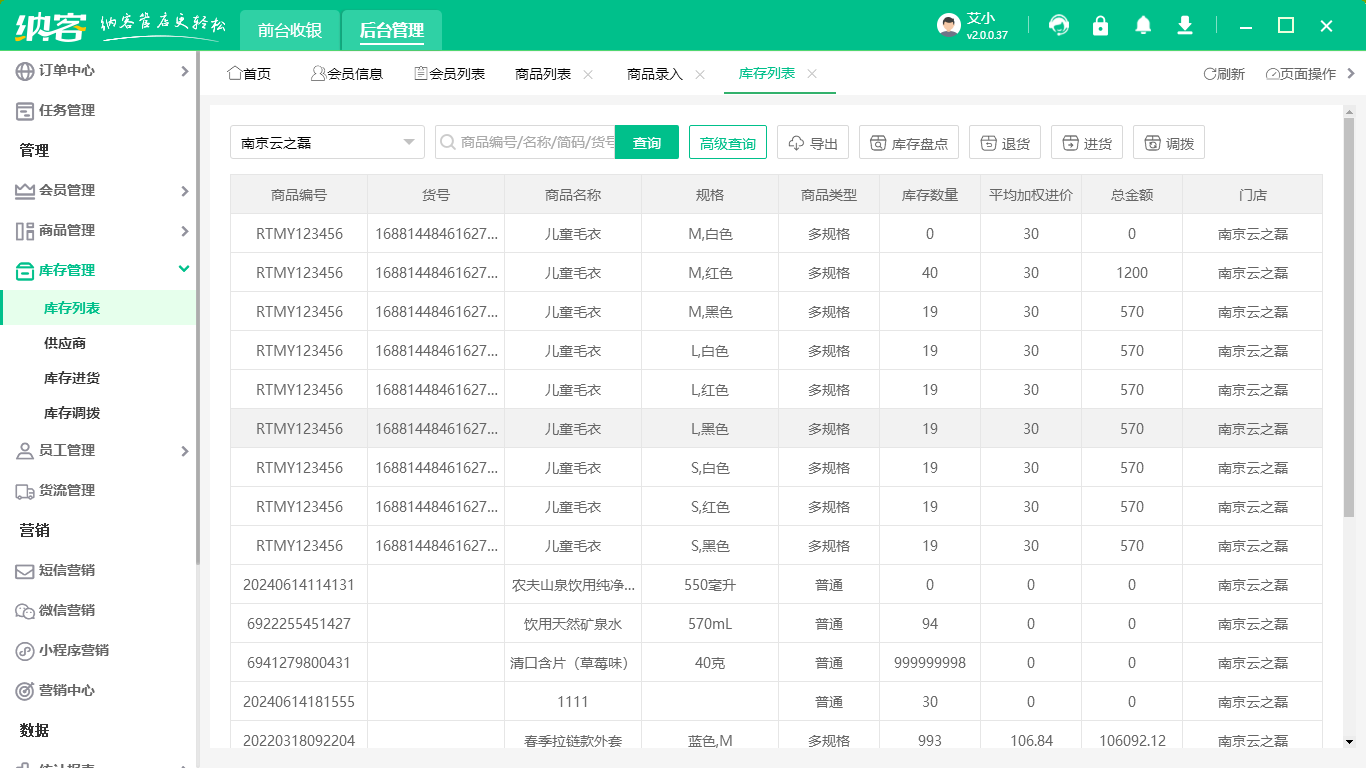Click the 清口含片（草莓味）cell
Viewport: 1366px width, 768px height.
click(572, 663)
